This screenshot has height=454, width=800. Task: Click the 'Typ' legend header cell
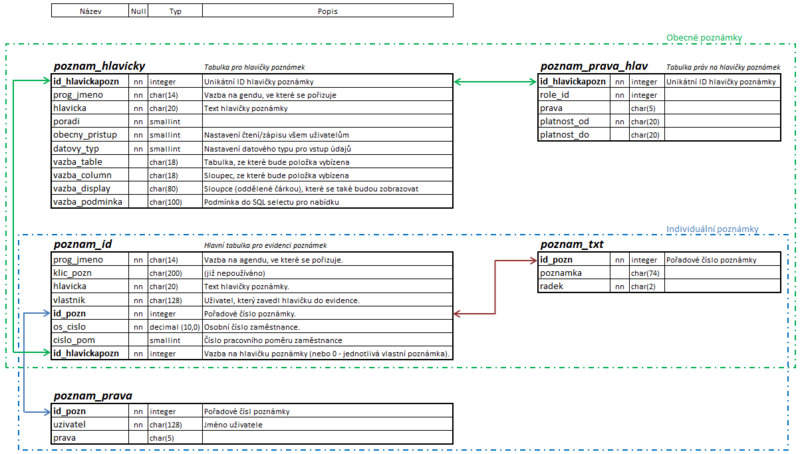click(x=176, y=11)
